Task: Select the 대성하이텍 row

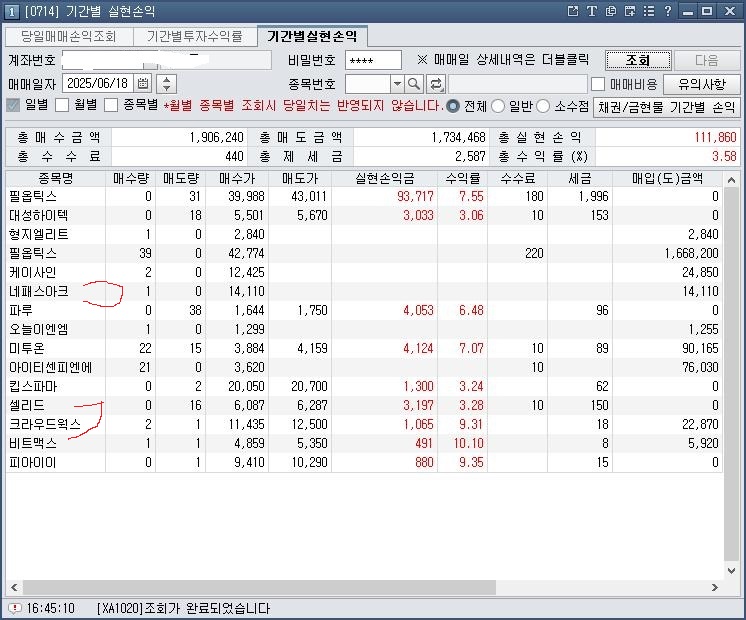Action: [364, 215]
